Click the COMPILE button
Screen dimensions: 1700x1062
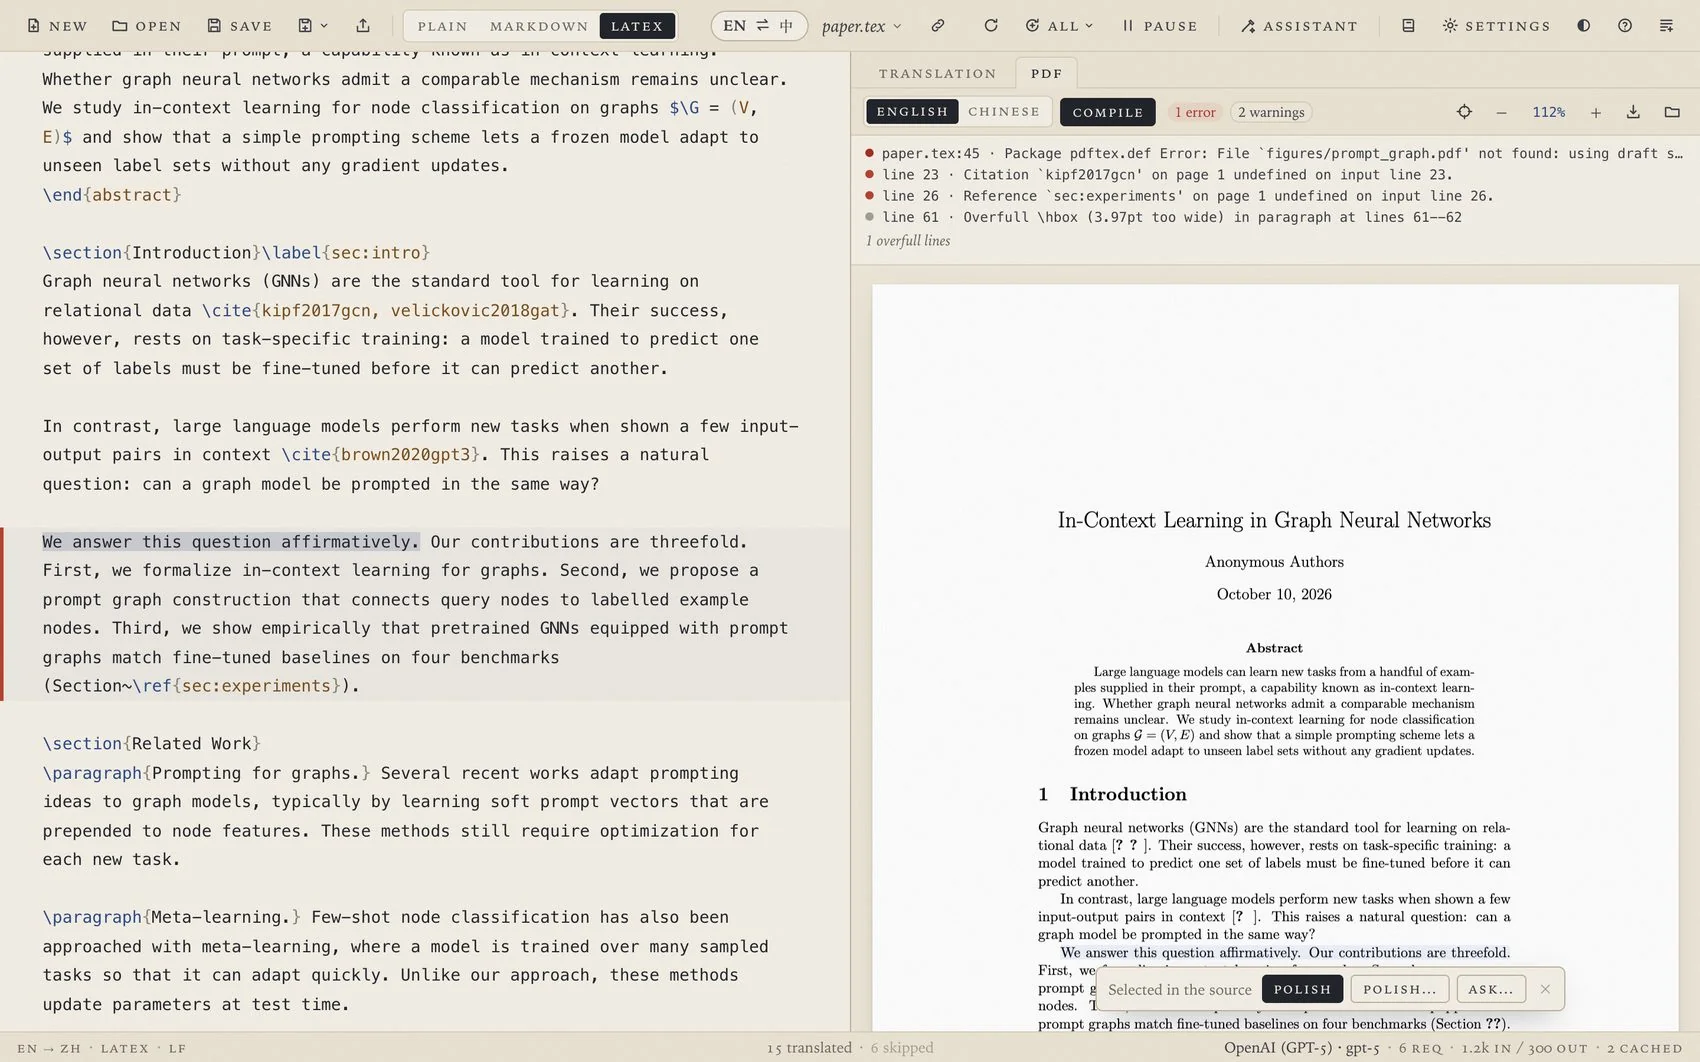[1108, 112]
